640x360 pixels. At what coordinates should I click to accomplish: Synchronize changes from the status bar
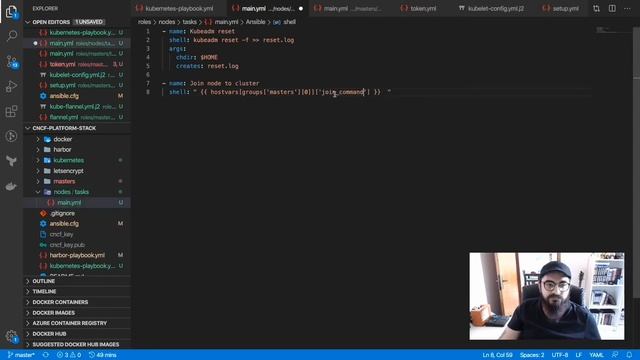pos(45,355)
